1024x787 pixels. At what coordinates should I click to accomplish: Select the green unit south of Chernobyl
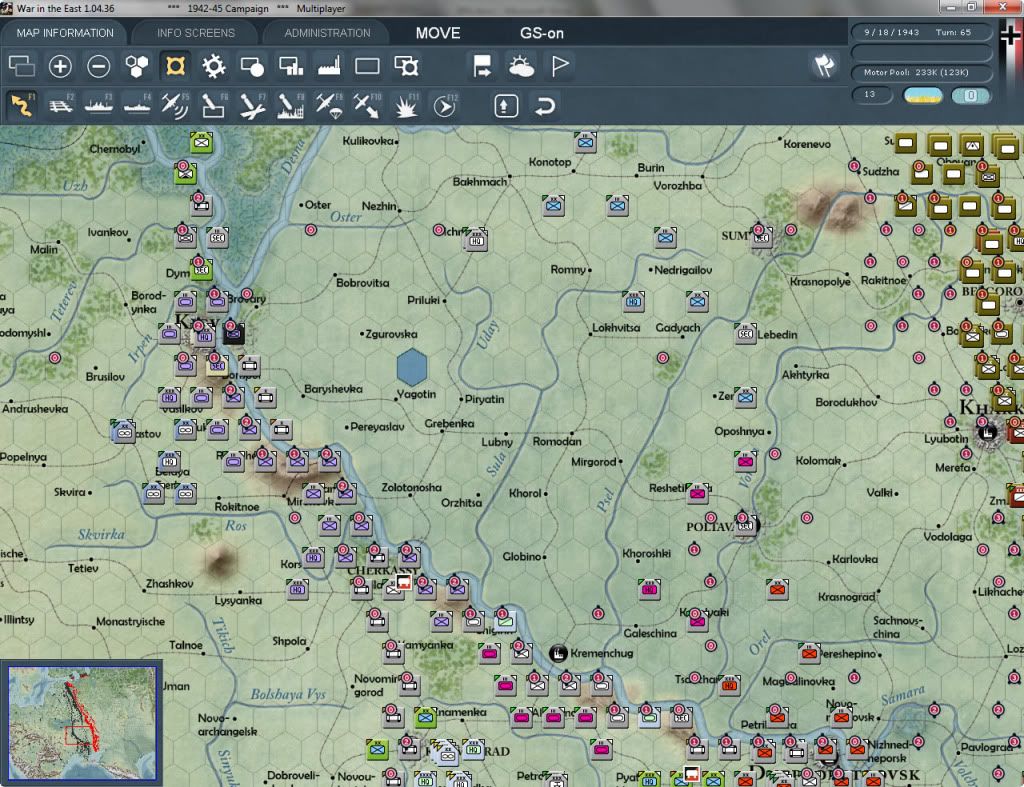click(x=185, y=172)
